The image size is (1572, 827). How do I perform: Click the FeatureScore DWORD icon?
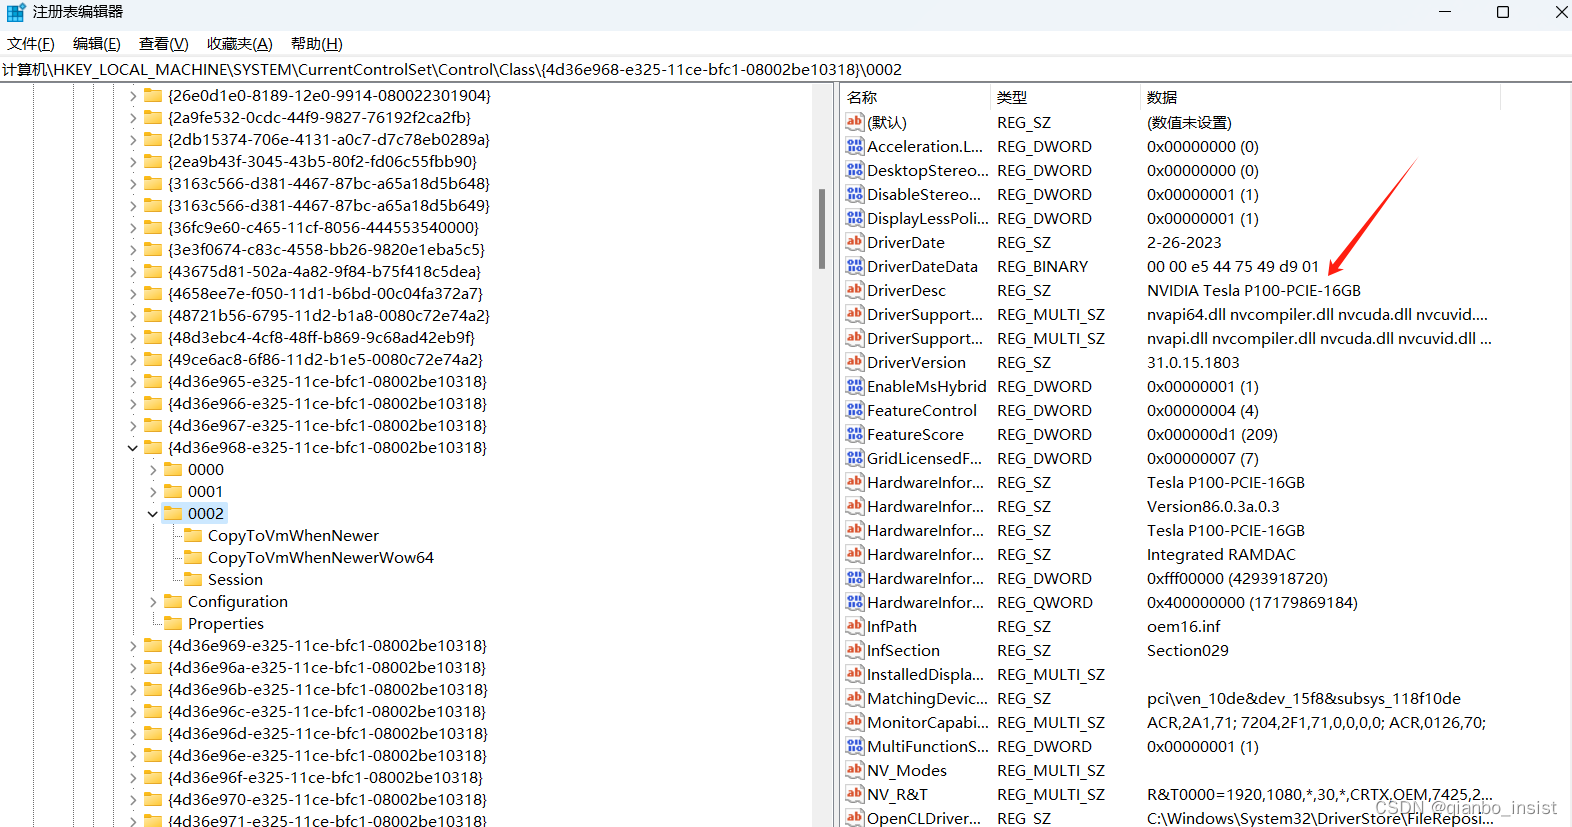[x=855, y=434]
